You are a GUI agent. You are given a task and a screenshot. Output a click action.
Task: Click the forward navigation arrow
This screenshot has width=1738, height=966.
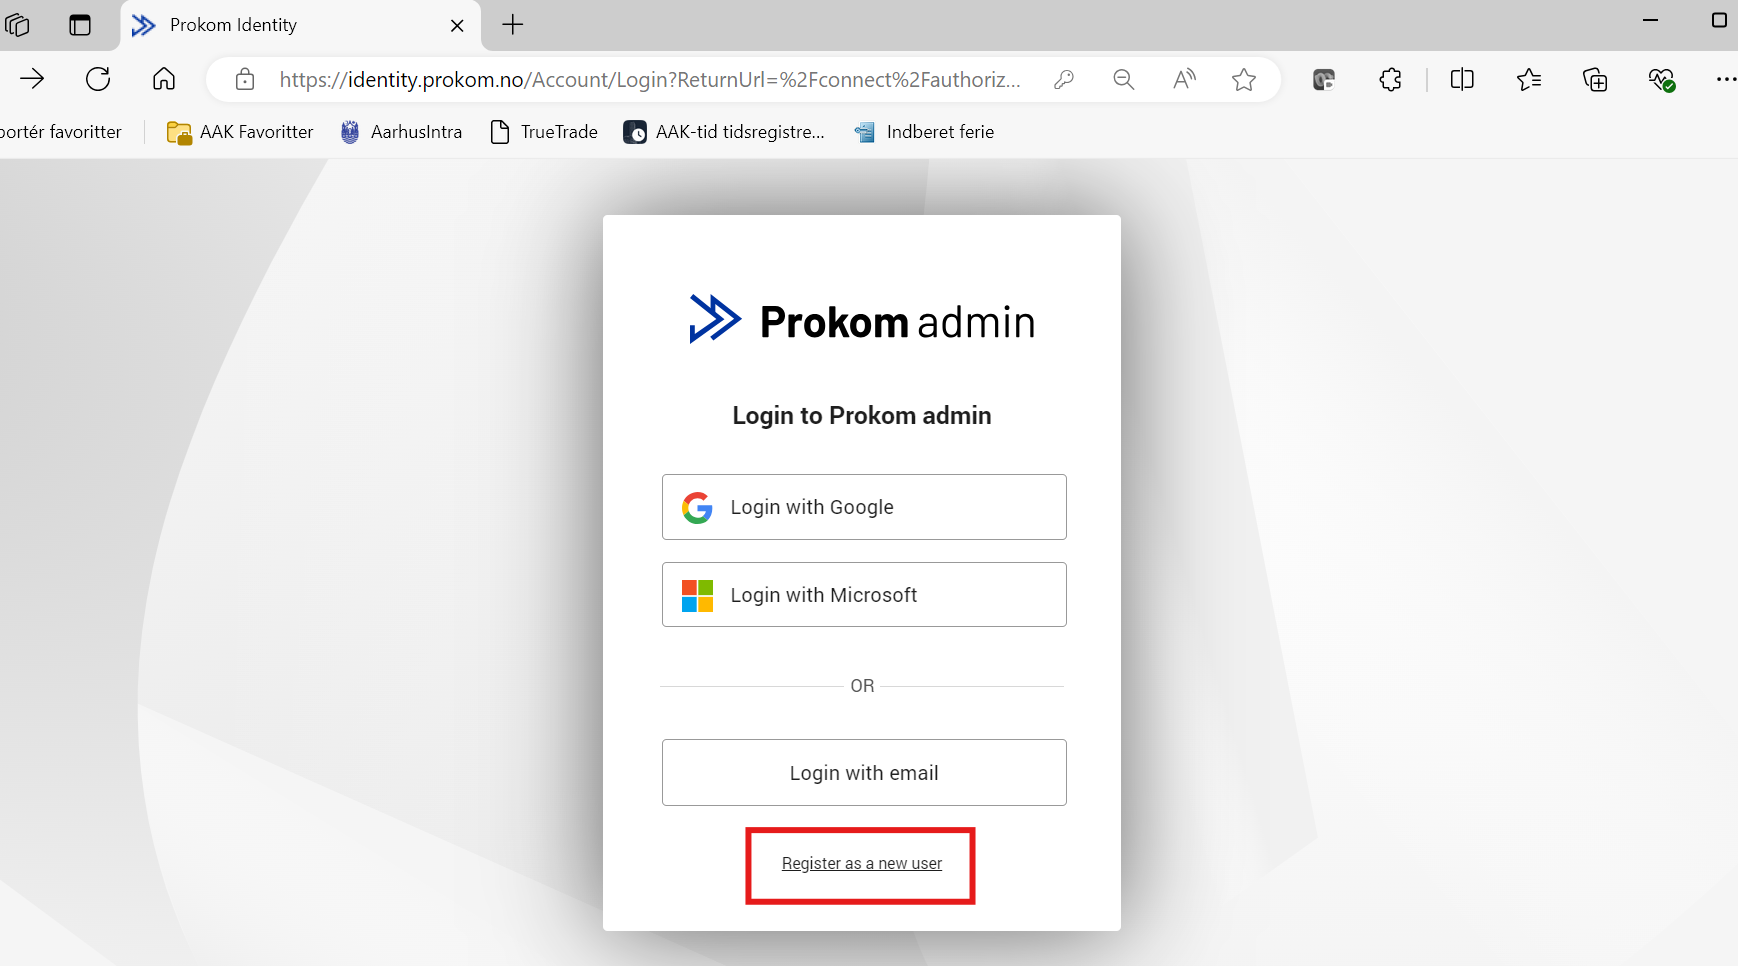click(32, 80)
